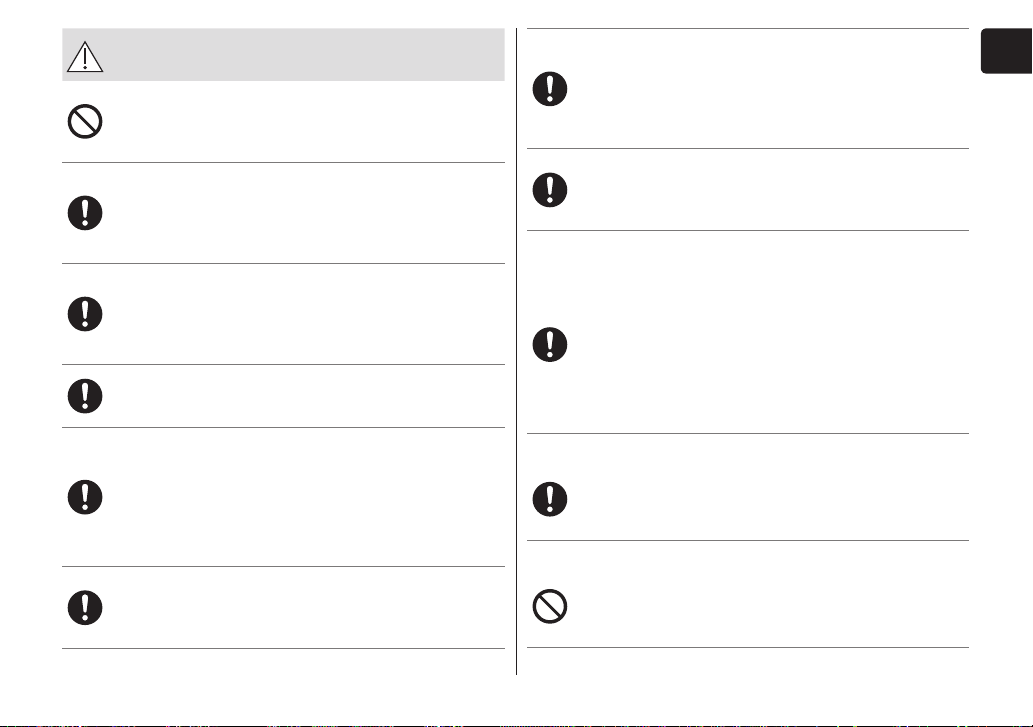
Task: Select second exclamation icon in left column
Action: pos(85,313)
